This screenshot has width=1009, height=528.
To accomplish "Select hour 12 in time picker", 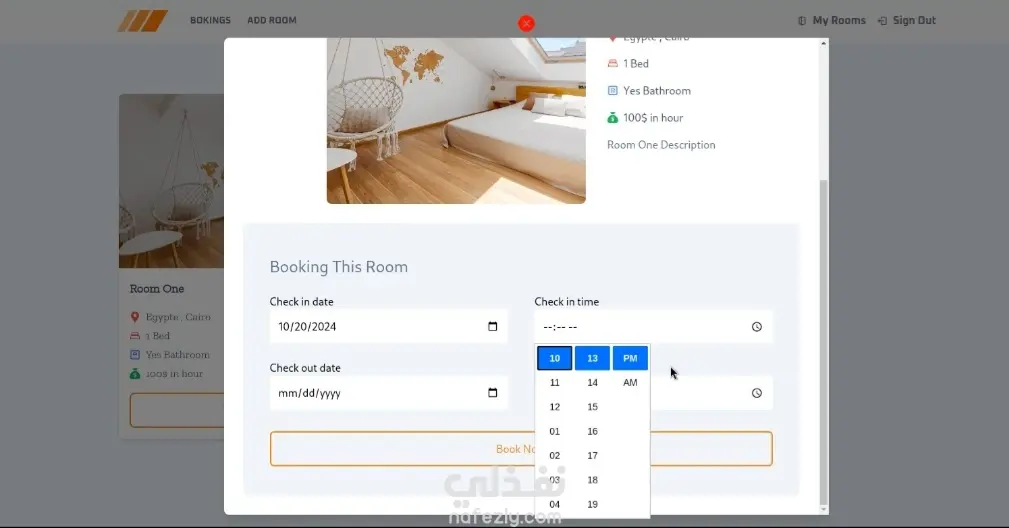I will pyautogui.click(x=555, y=407).
